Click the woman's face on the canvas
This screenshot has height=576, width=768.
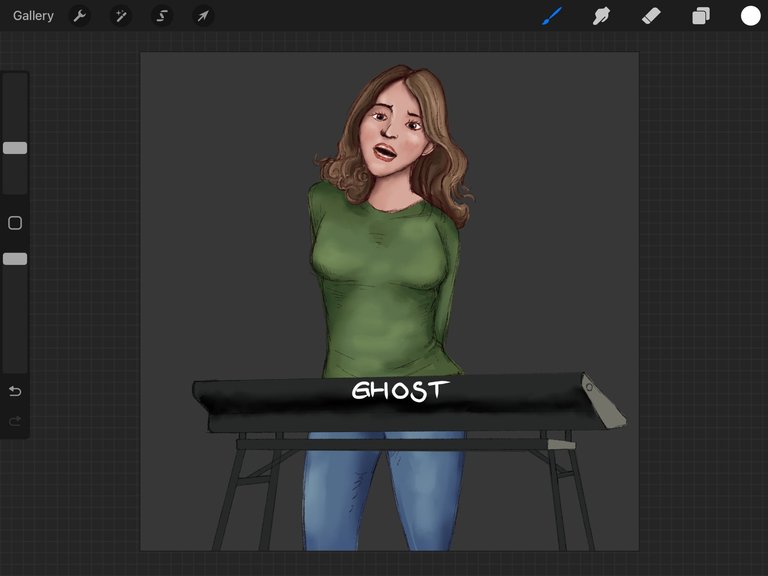coord(394,130)
